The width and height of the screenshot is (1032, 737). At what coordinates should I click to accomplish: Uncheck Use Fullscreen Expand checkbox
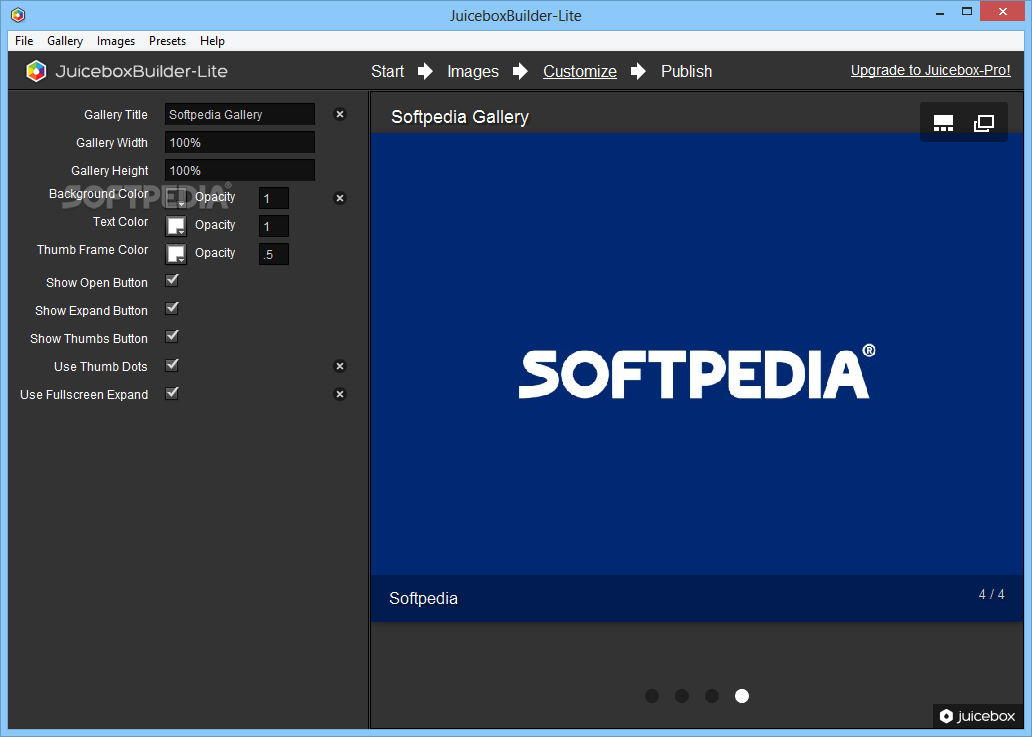[172, 394]
